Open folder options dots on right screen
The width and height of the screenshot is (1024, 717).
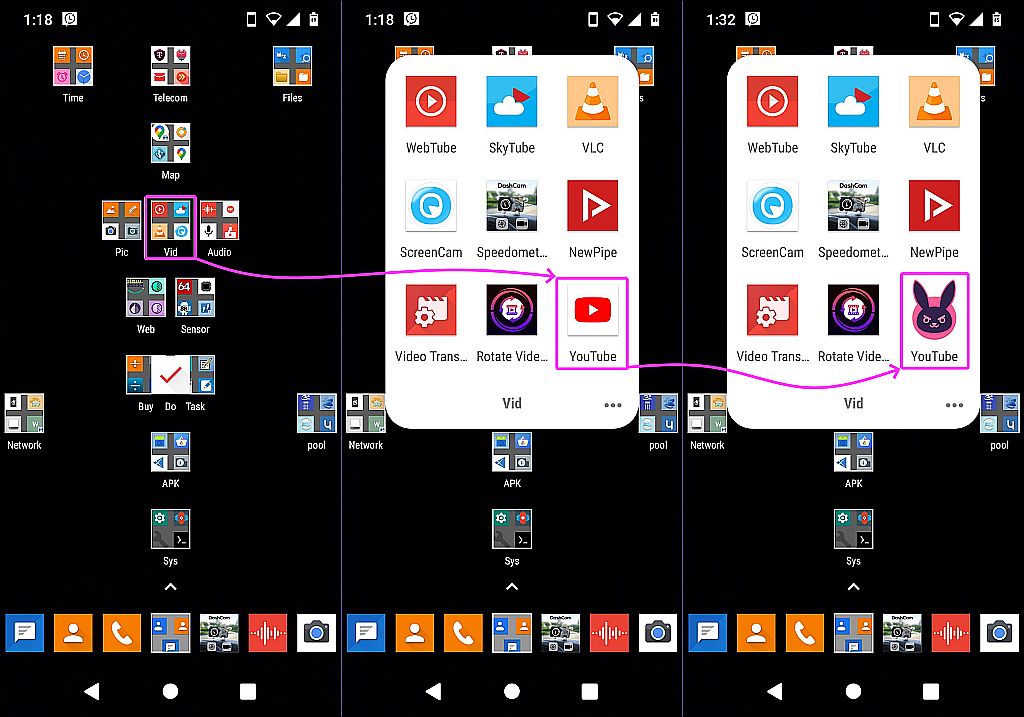pos(954,405)
